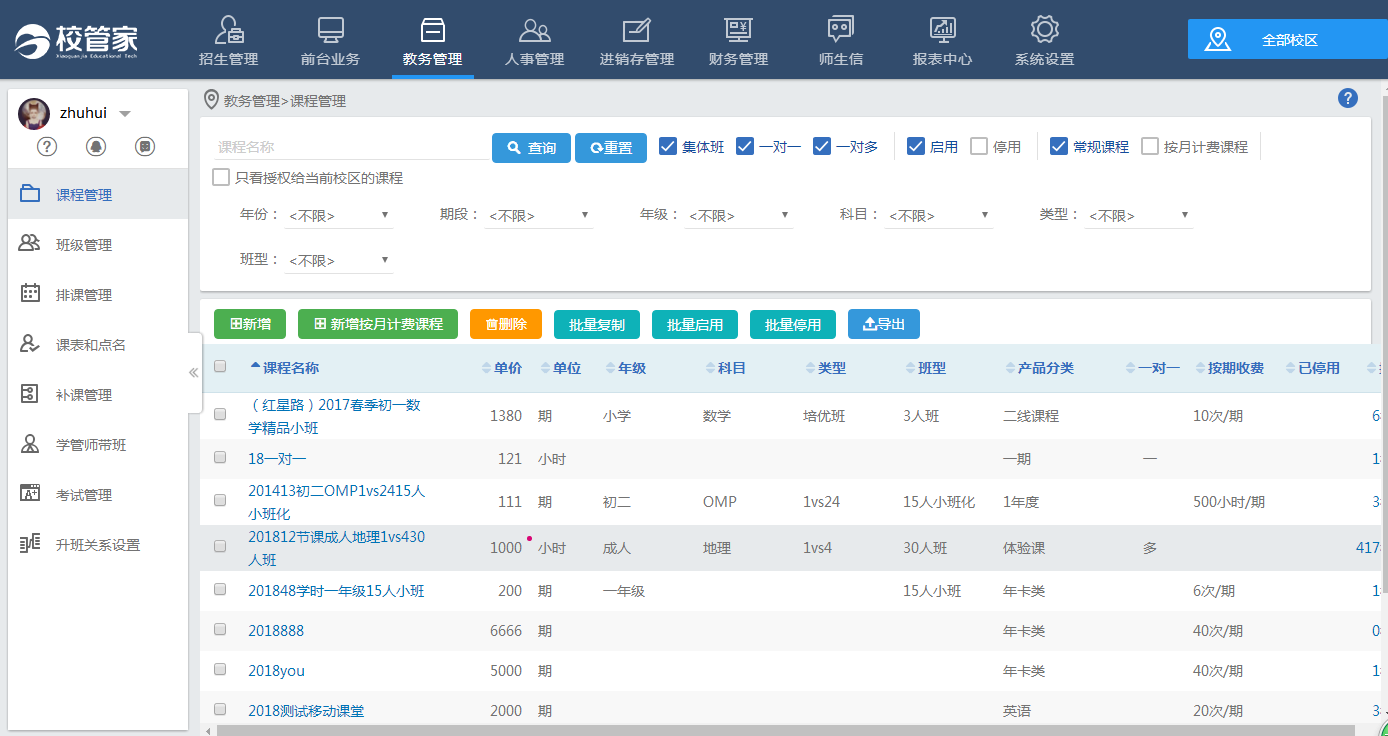Expand the zhuhui user menu arrow
This screenshot has width=1388, height=736.
tap(125, 114)
